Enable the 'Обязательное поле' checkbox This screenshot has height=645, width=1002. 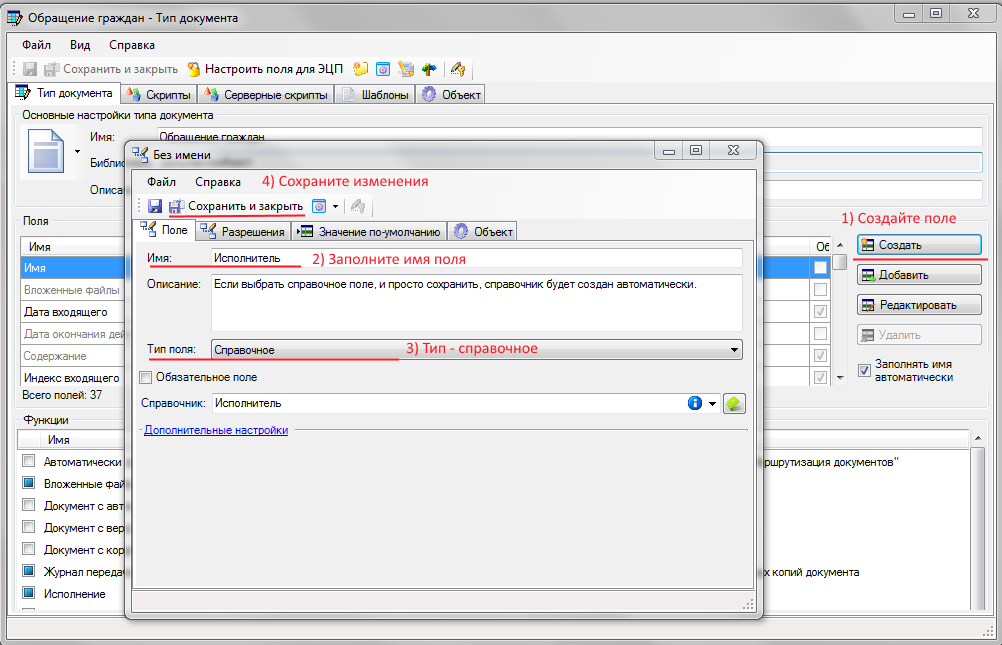[x=146, y=377]
